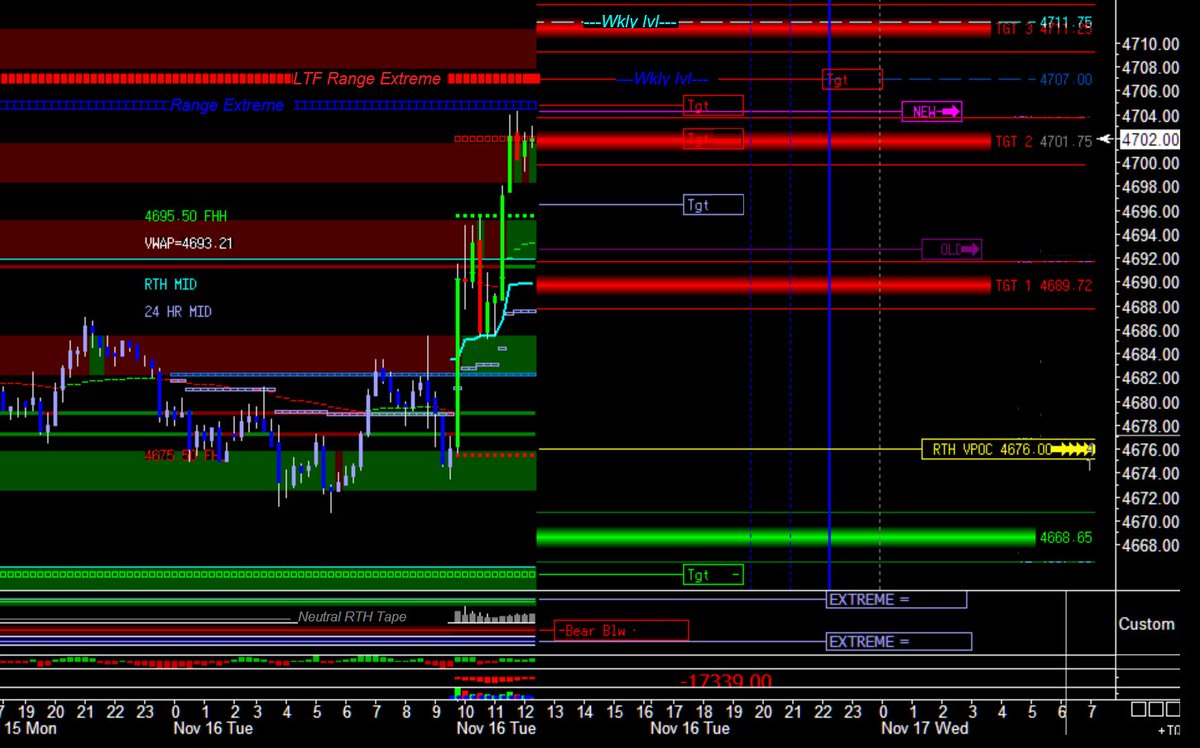
Task: Click the lower EXTREME = box
Action: [899, 641]
